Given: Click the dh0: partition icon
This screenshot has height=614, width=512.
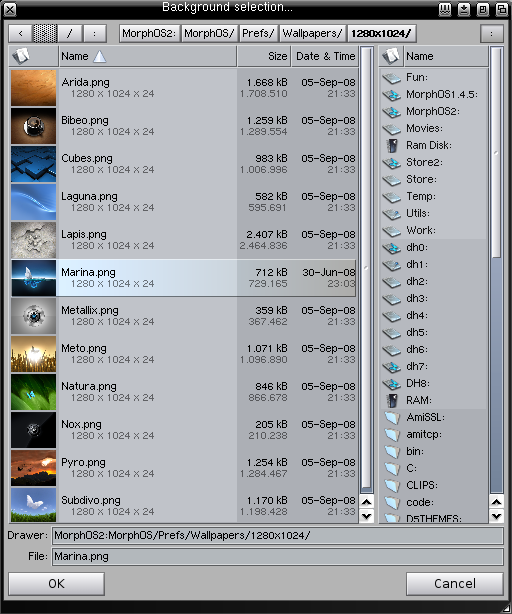Looking at the screenshot, I should (392, 247).
